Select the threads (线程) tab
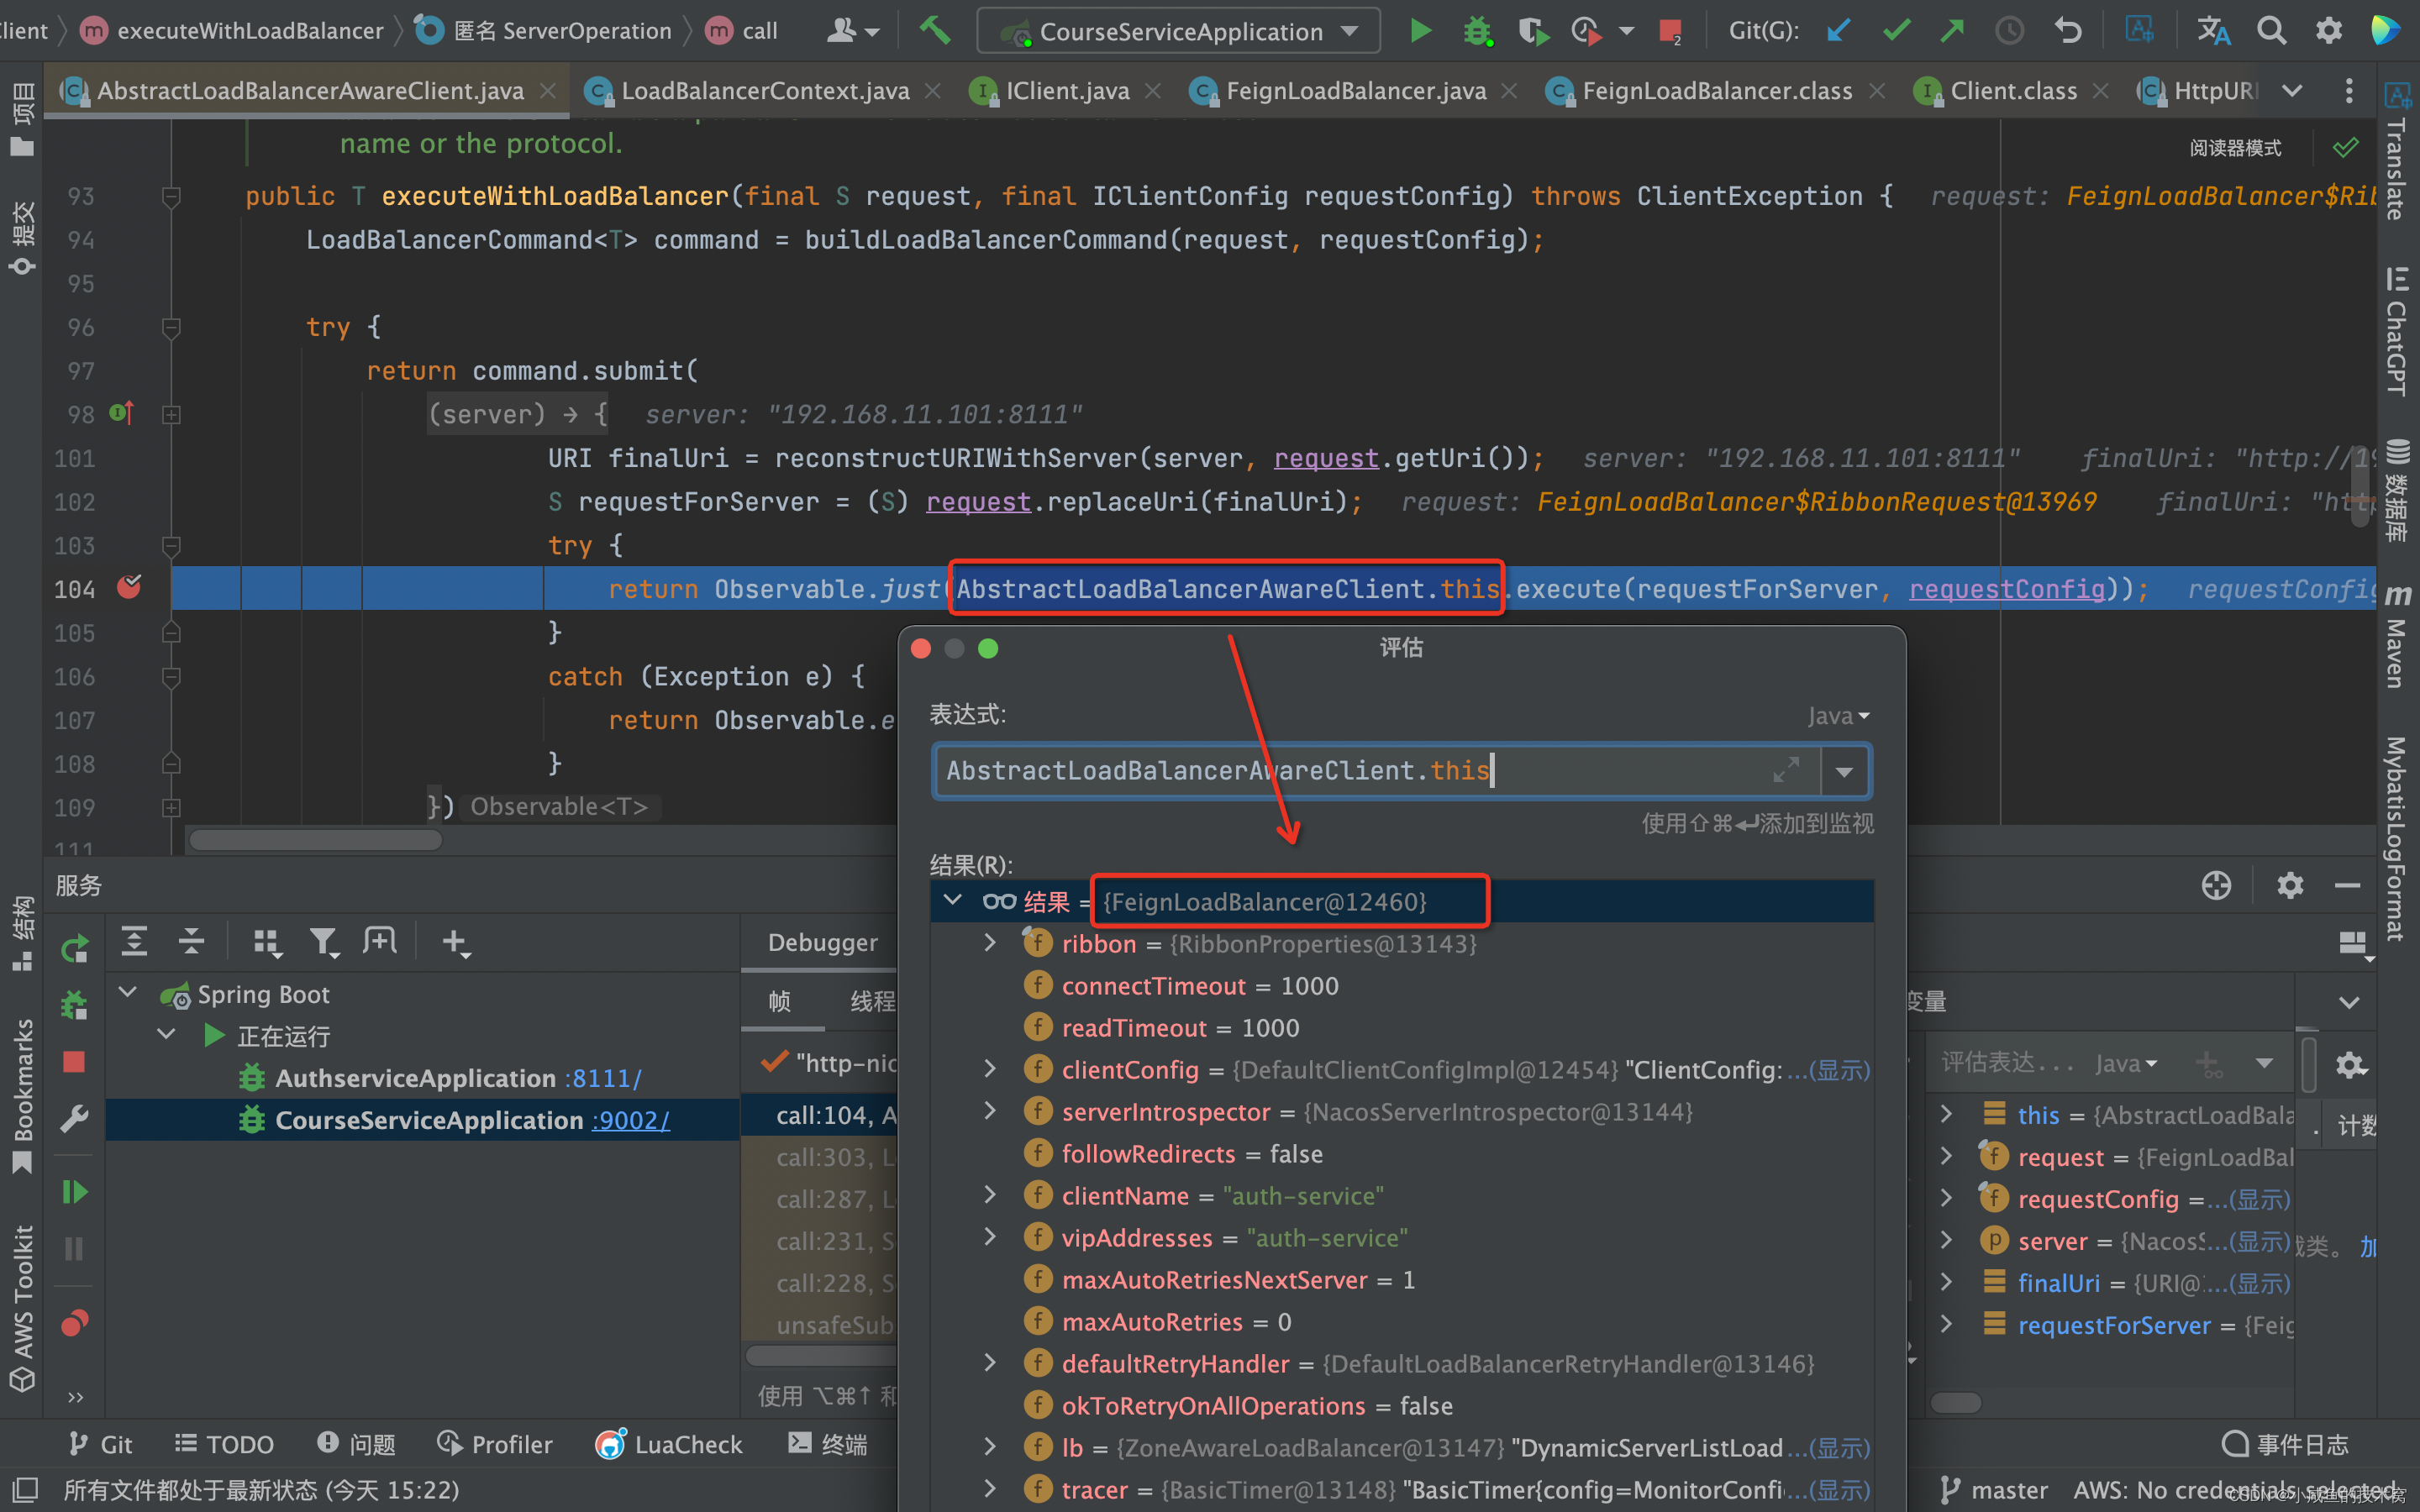This screenshot has width=2420, height=1512. tap(872, 1001)
